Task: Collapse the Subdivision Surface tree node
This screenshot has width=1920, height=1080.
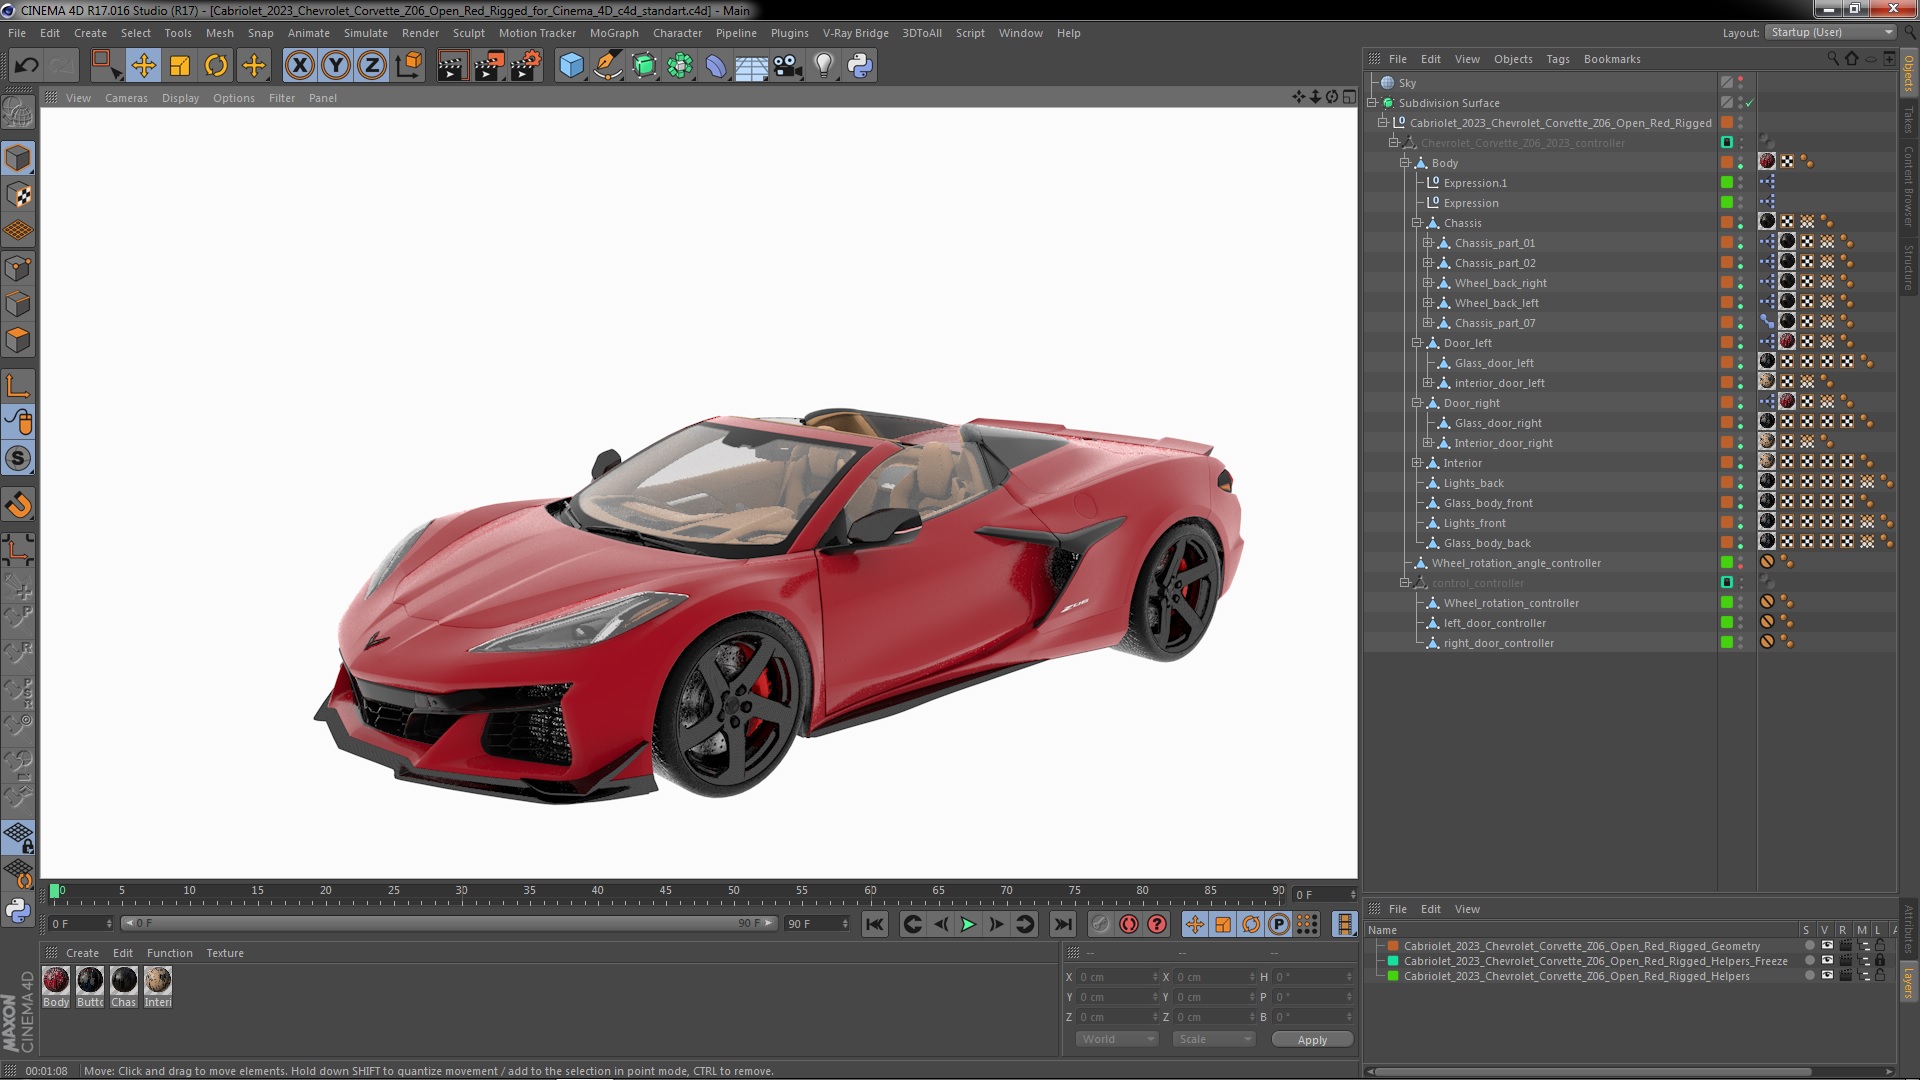Action: click(1373, 103)
